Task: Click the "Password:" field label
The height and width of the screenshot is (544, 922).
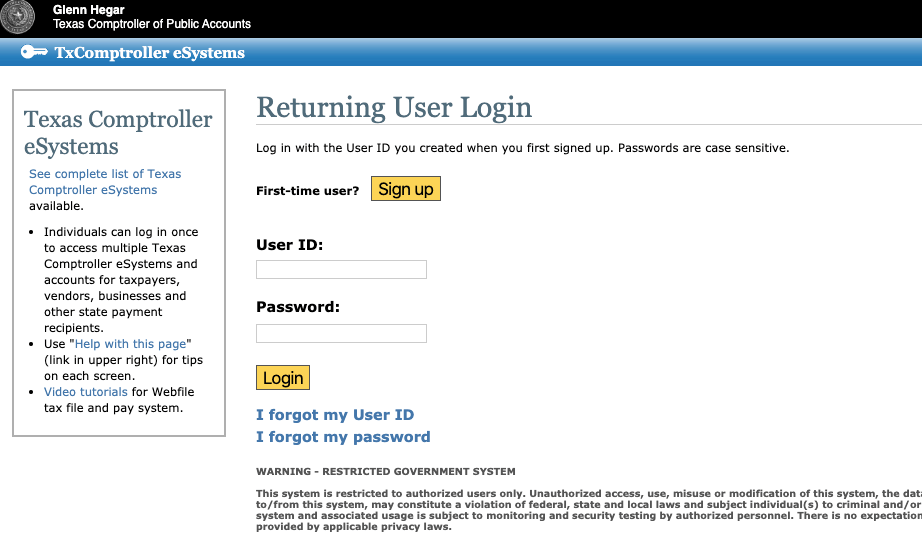Action: click(x=298, y=307)
